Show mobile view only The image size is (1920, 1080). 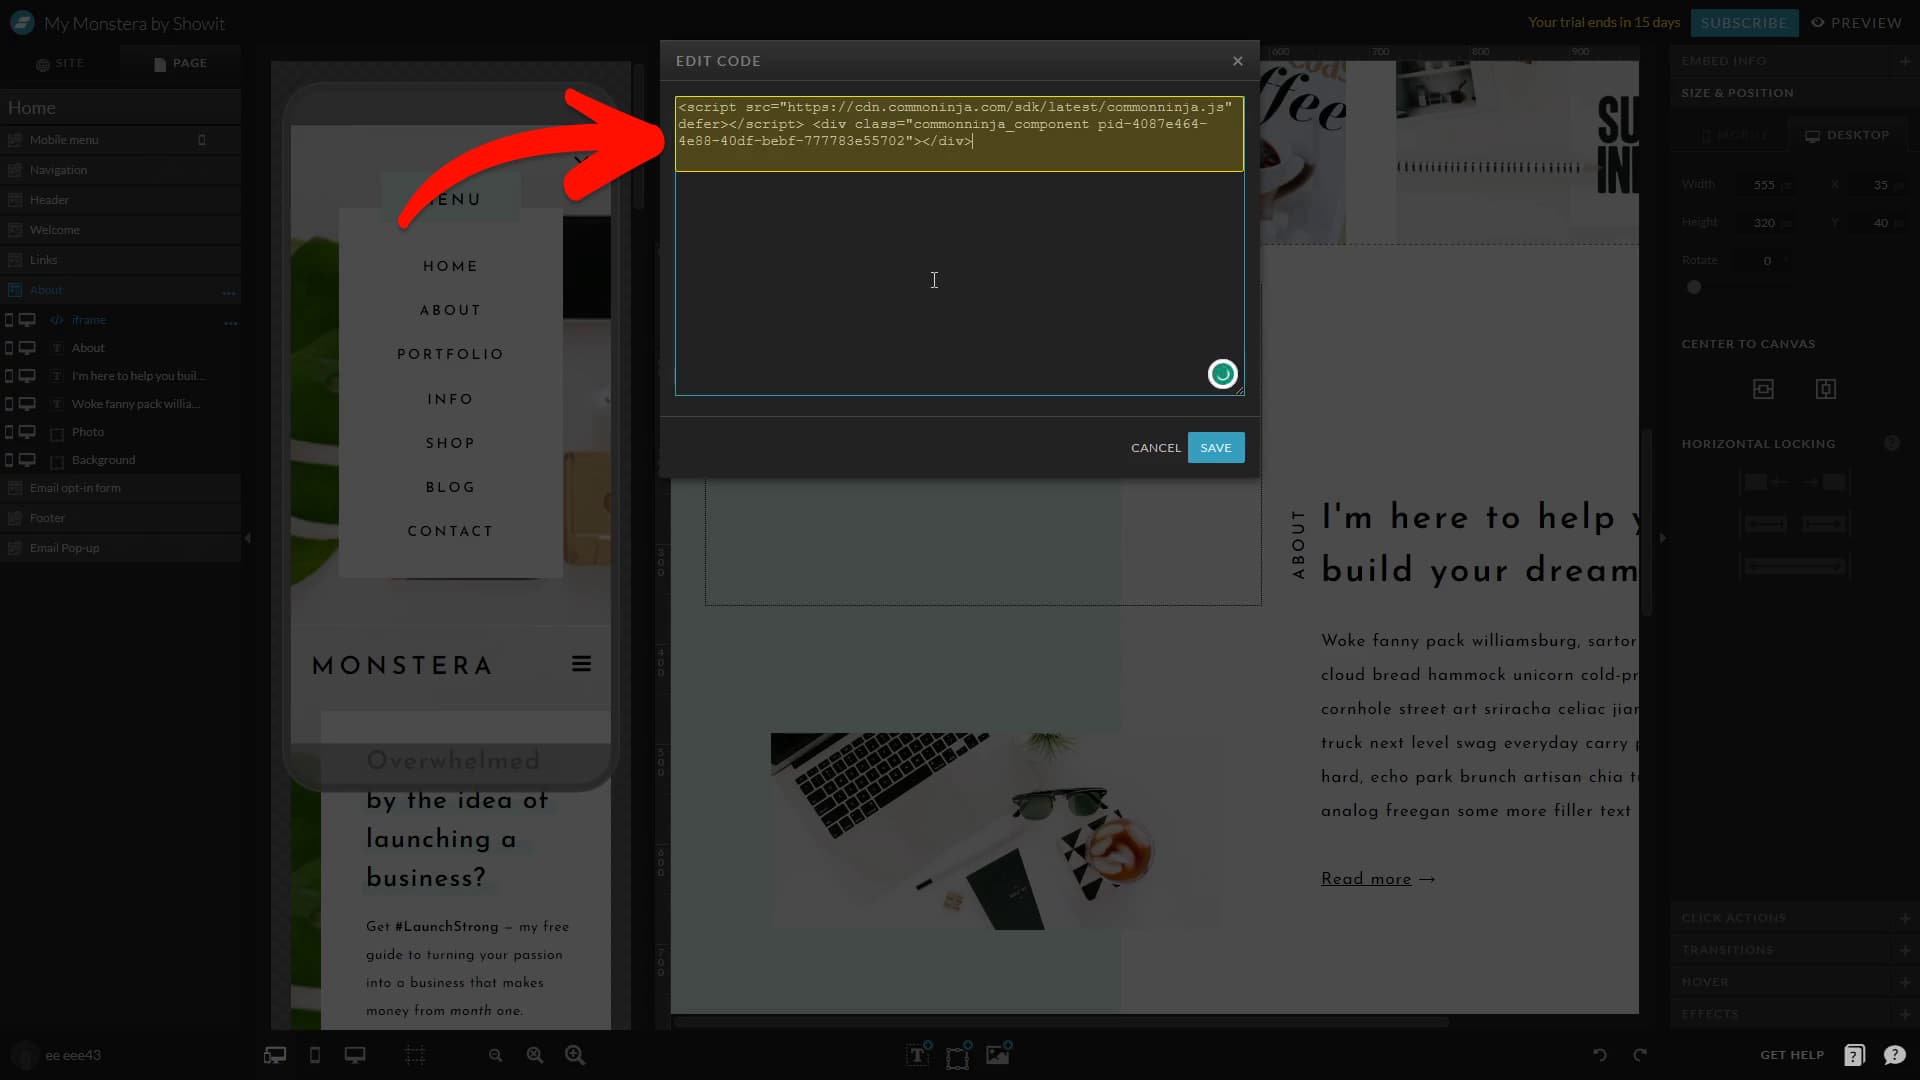pos(315,1055)
